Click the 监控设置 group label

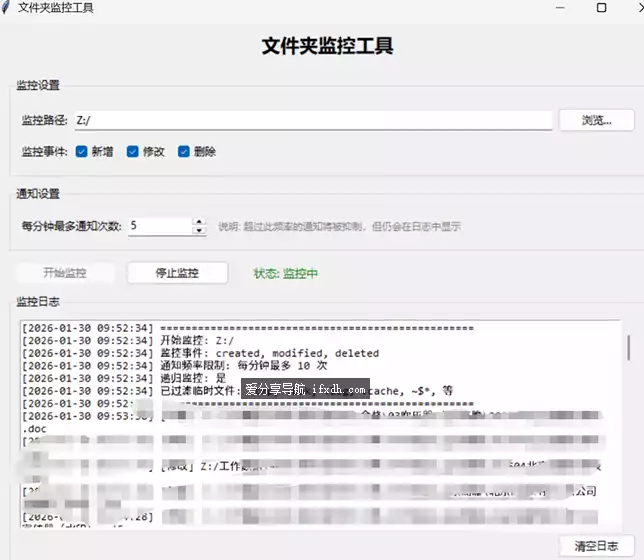point(38,85)
